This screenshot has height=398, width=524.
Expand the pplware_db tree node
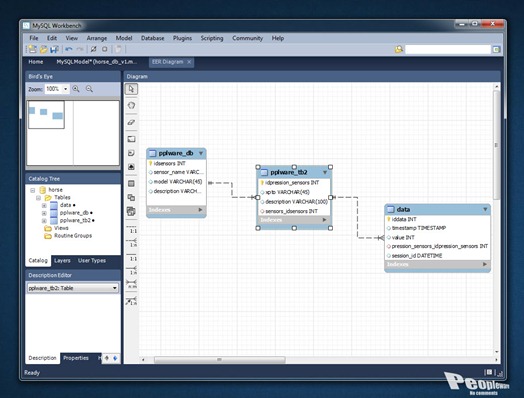coord(44,213)
